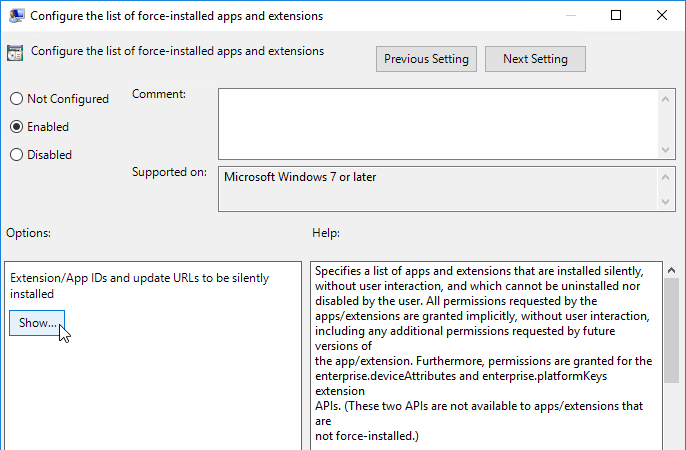
Task: Click Comment box scroll up arrow
Action: pos(665,99)
